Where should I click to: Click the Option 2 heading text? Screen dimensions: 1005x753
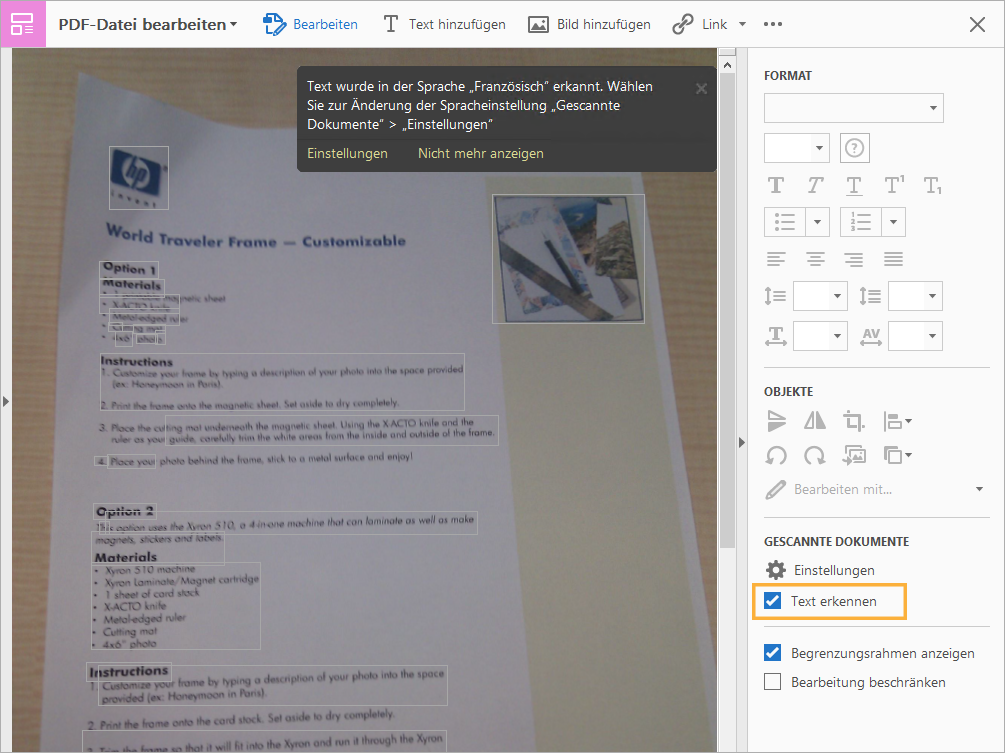coord(124,511)
